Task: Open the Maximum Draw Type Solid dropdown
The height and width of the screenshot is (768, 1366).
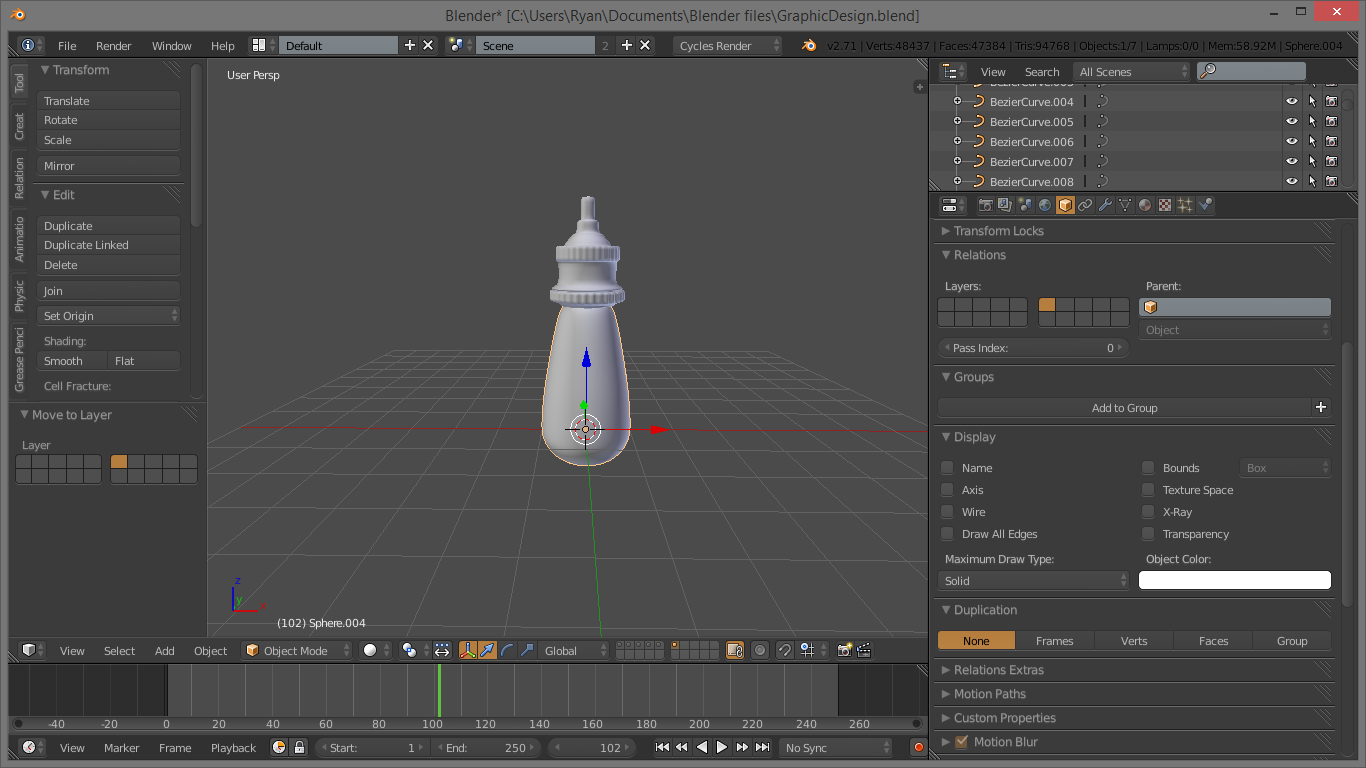Action: click(1035, 580)
